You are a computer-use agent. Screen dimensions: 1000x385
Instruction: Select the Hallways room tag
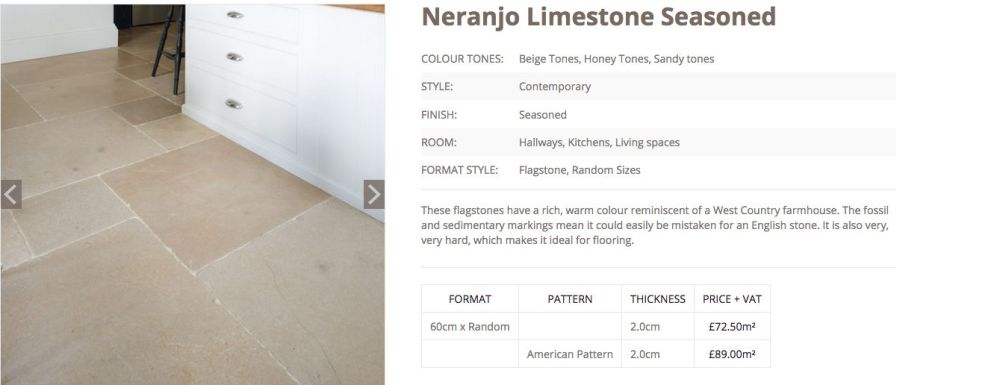[540, 143]
